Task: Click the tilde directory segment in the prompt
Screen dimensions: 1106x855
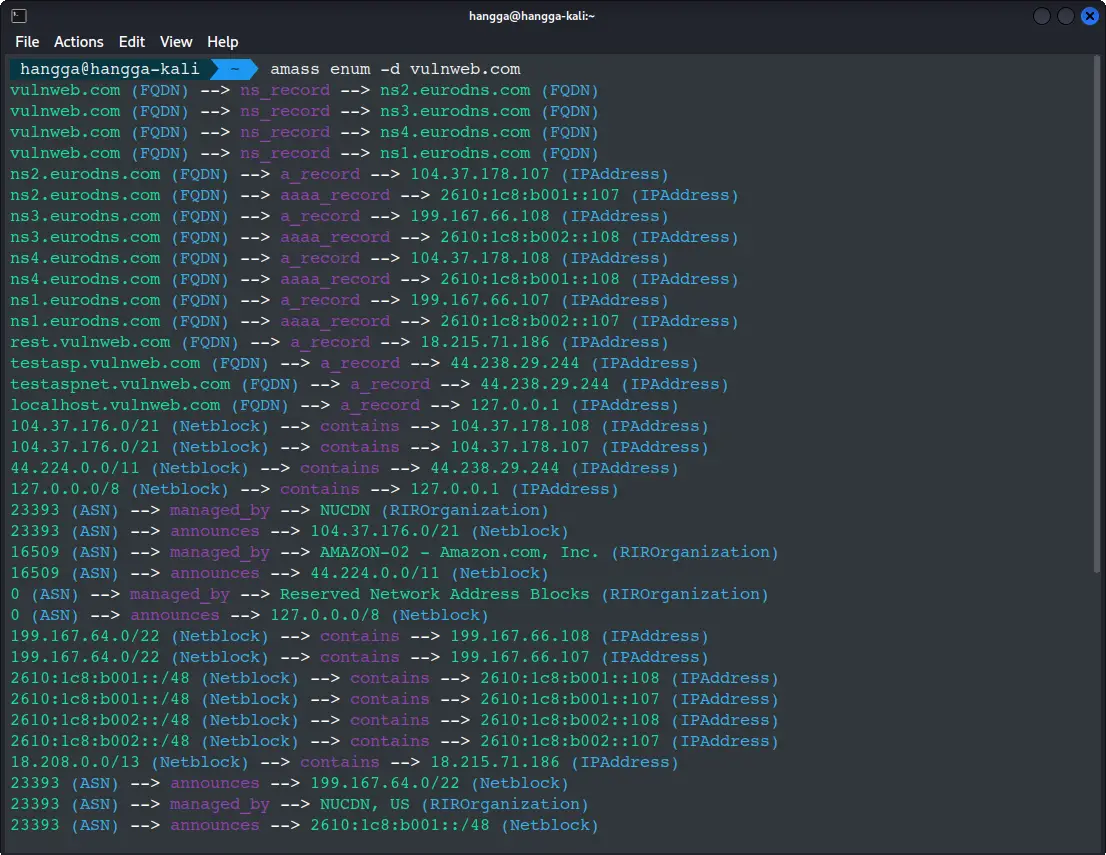Action: point(234,69)
